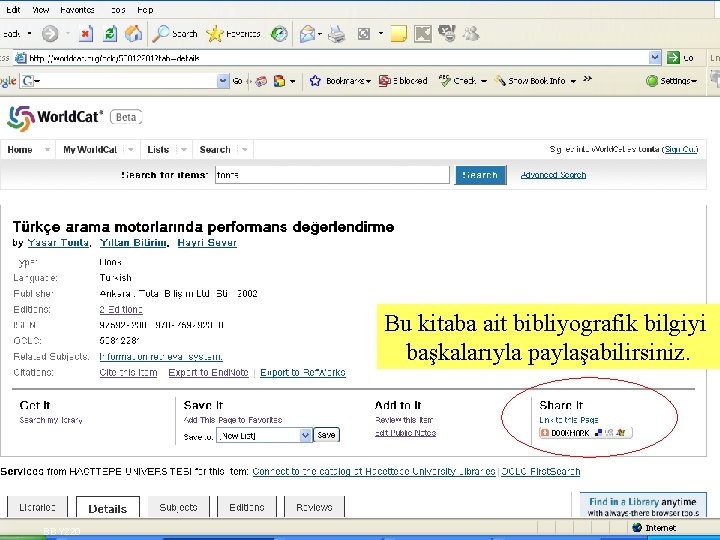The width and height of the screenshot is (720, 540).
Task: Expand Home menu arrow
Action: [47, 150]
